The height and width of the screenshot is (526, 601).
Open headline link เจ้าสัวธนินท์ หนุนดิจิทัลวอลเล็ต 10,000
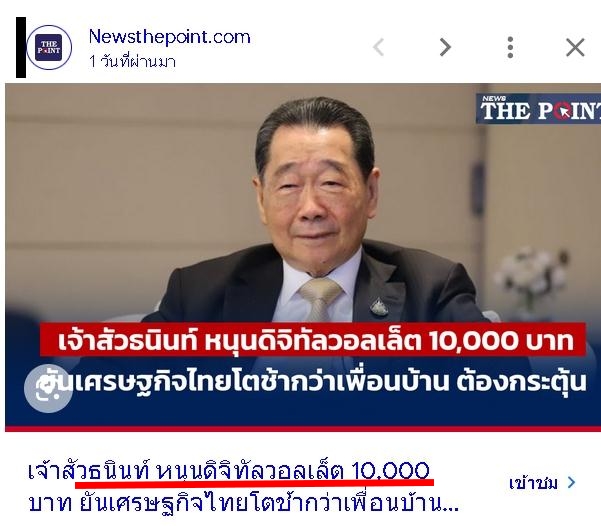229,471
